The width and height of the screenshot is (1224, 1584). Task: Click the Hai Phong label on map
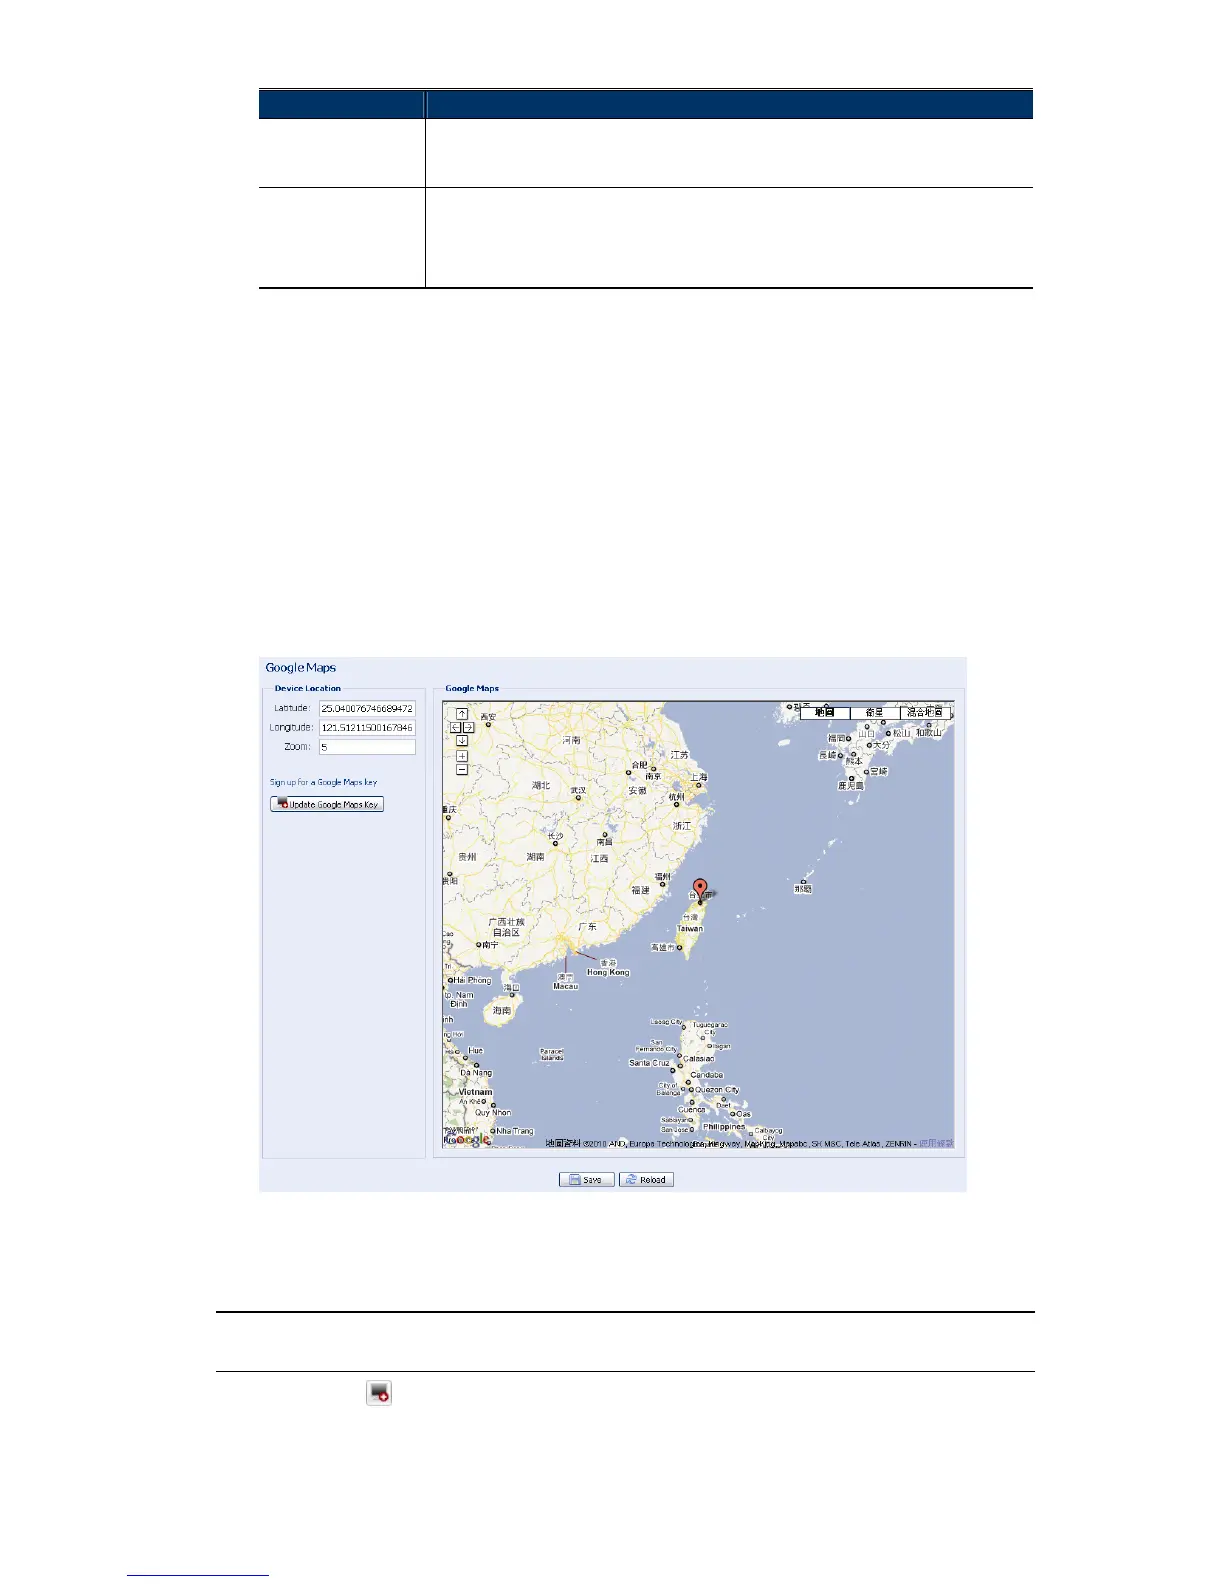472,980
